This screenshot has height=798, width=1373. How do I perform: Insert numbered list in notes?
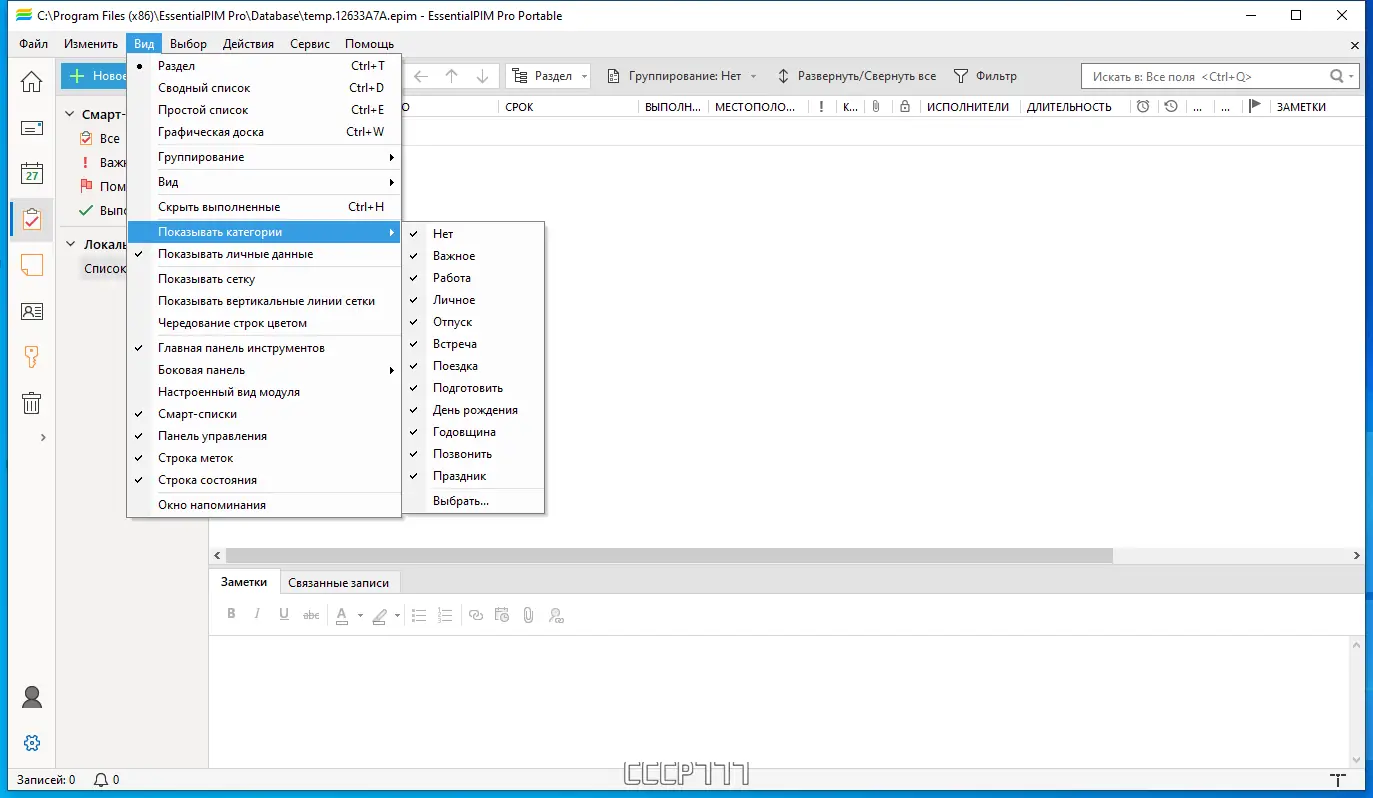[446, 615]
